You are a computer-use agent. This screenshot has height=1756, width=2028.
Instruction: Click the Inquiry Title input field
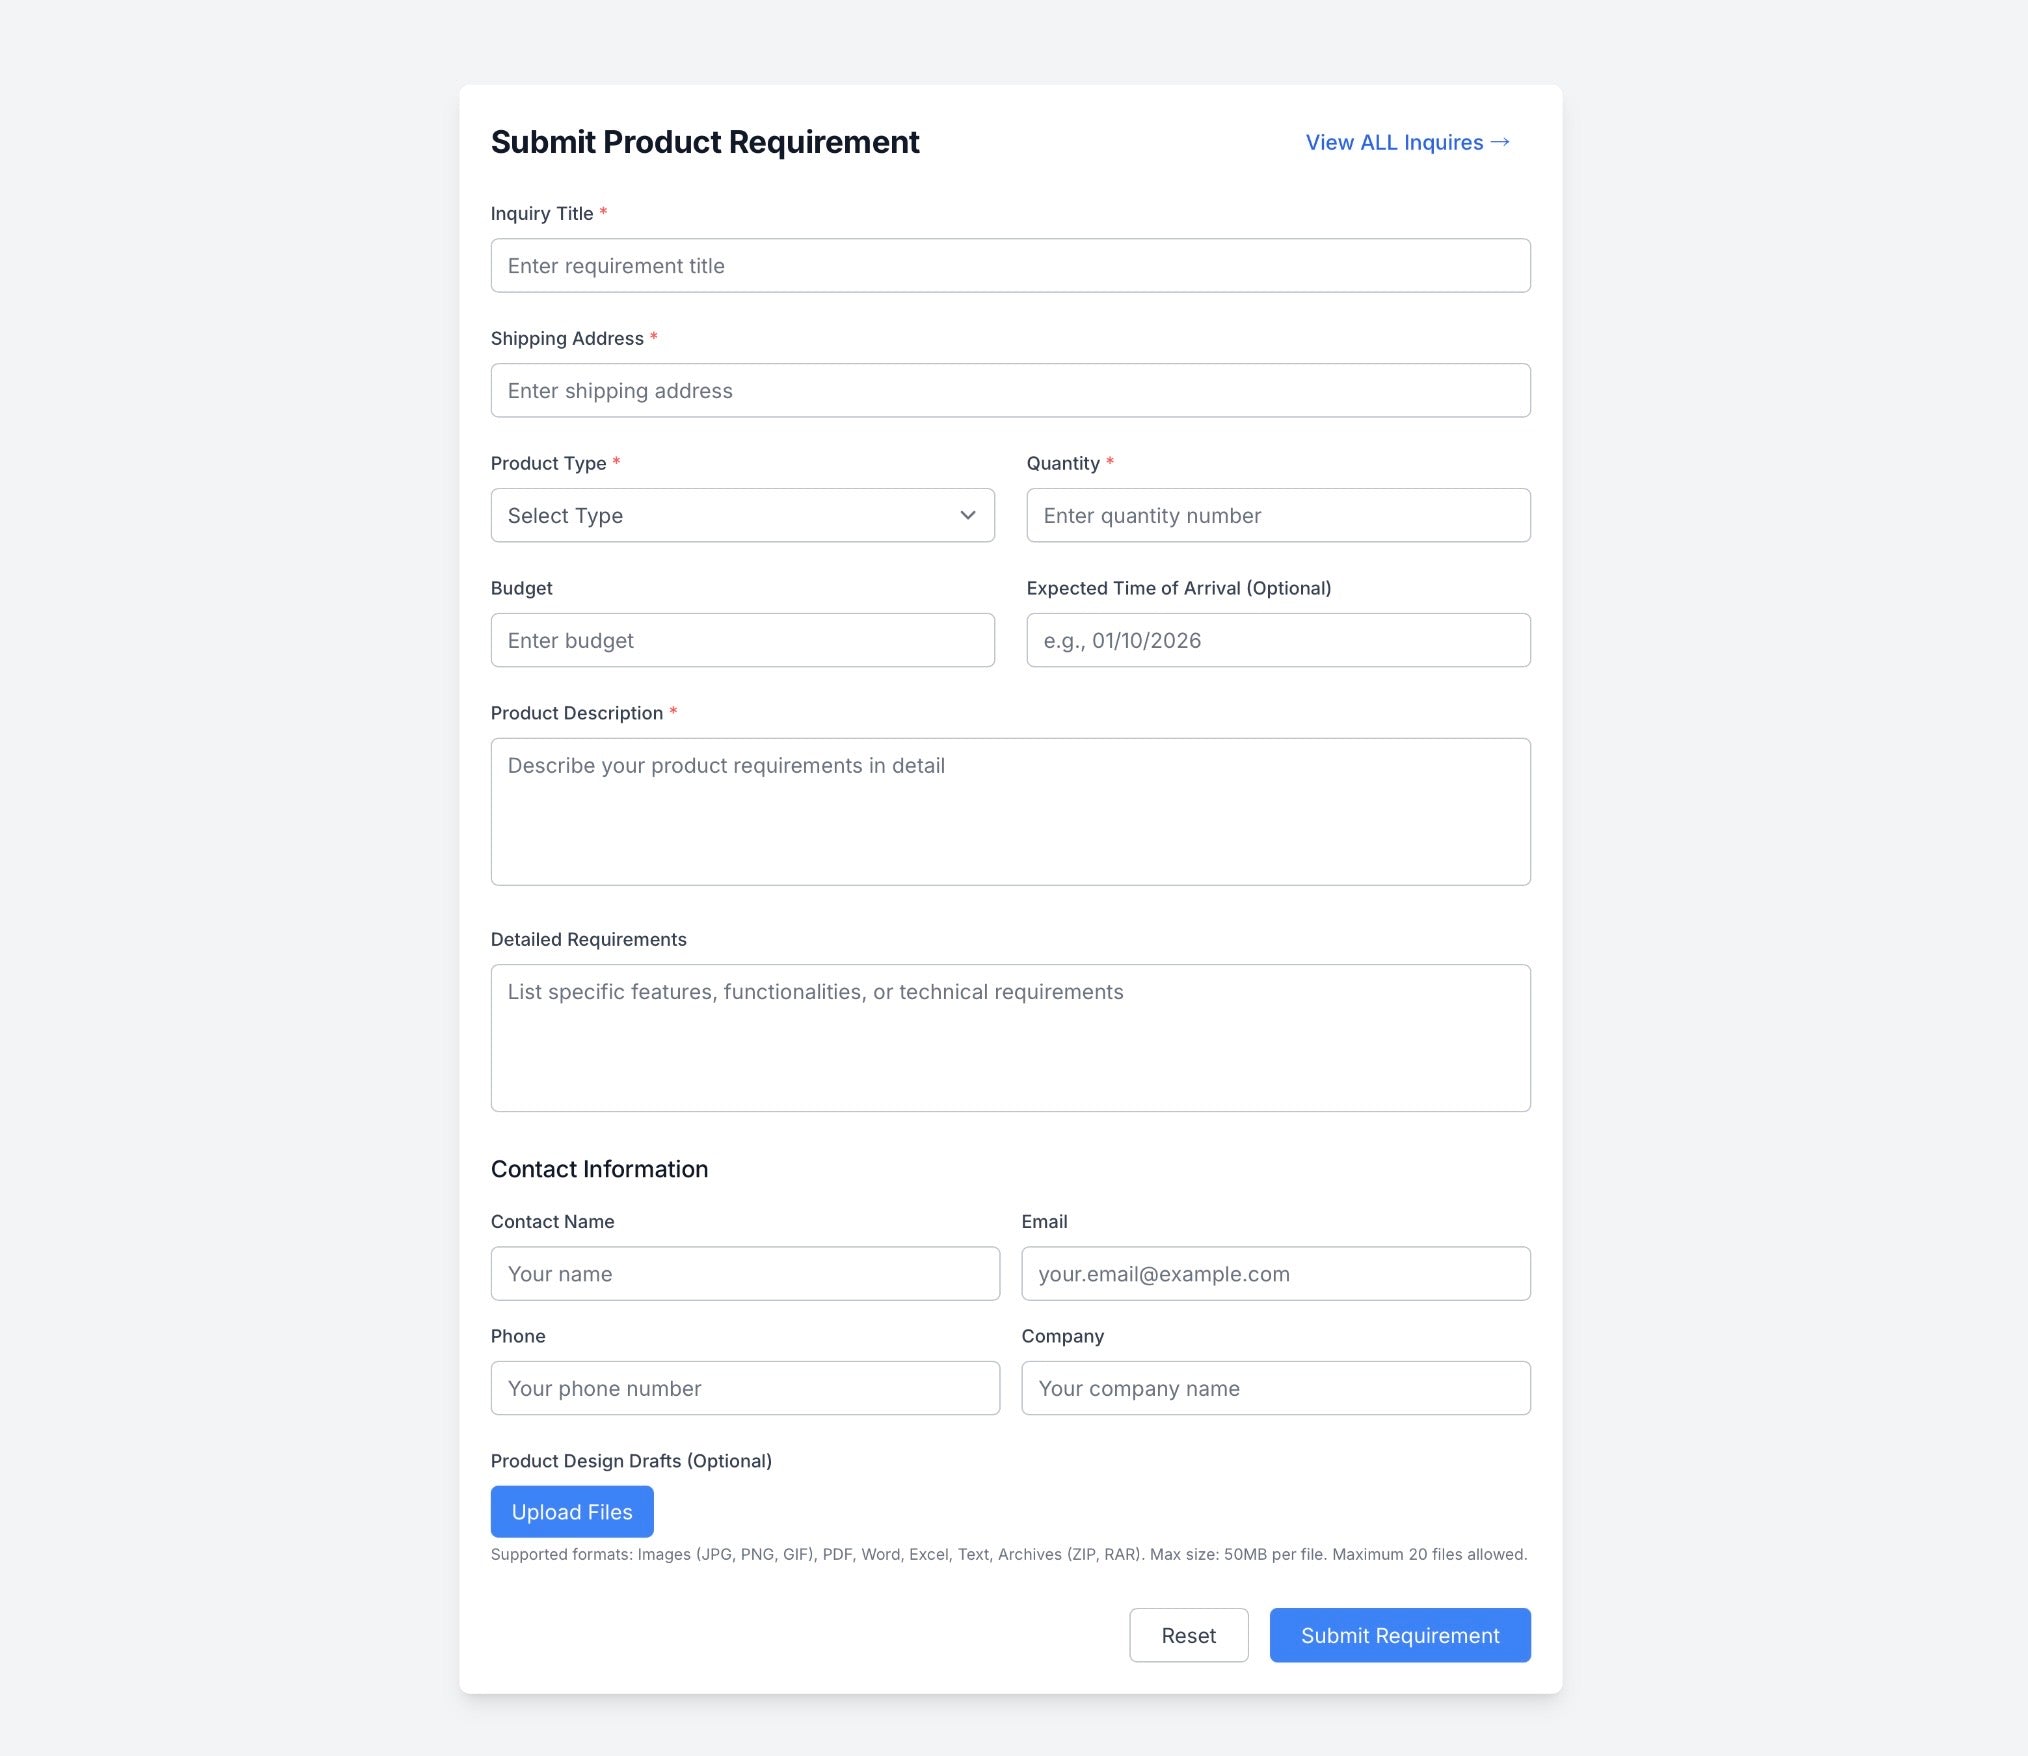click(1010, 265)
